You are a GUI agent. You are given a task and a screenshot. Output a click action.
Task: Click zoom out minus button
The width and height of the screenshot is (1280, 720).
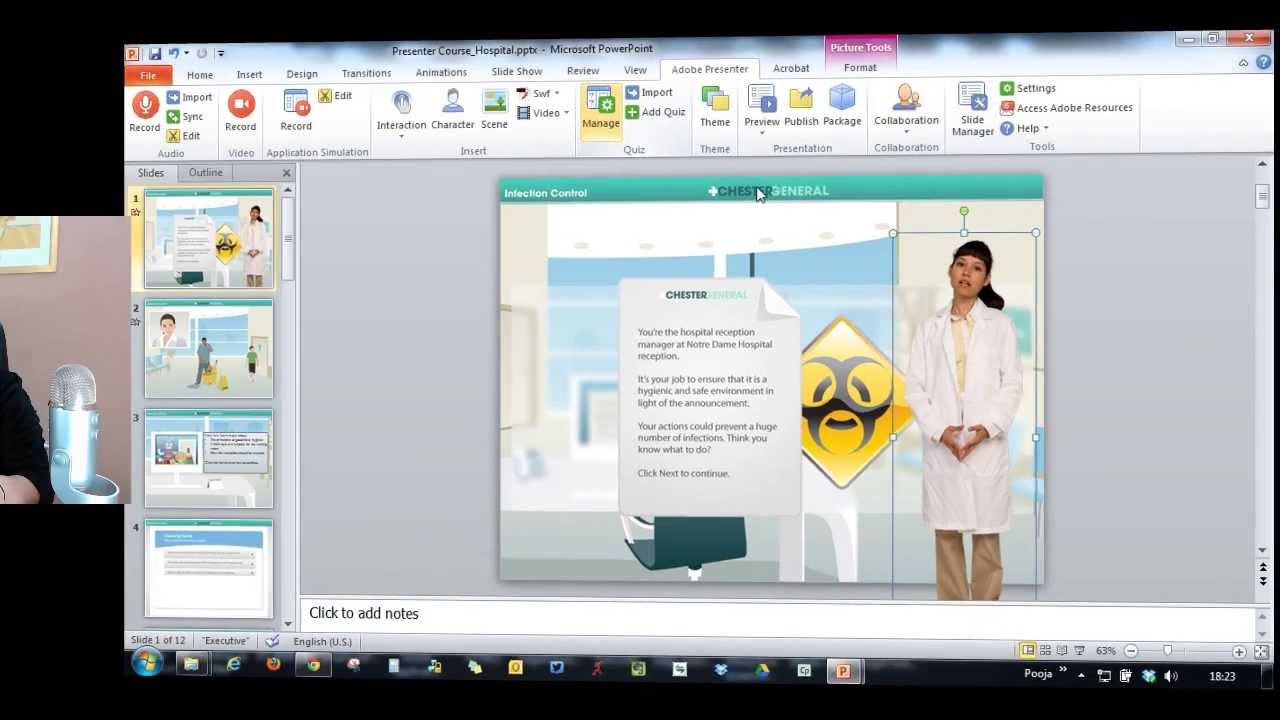coord(1131,652)
